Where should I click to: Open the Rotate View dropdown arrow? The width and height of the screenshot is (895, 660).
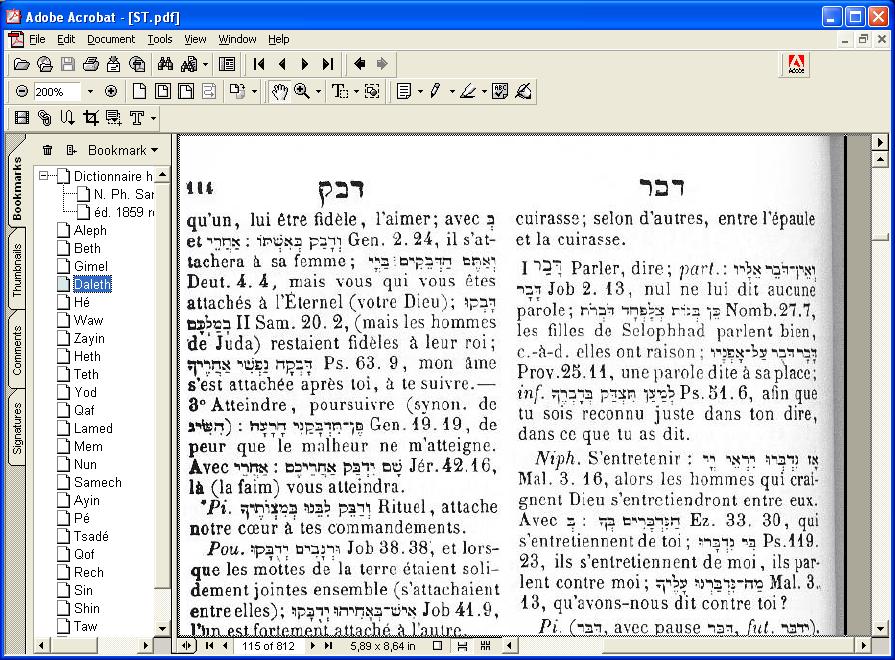[255, 91]
